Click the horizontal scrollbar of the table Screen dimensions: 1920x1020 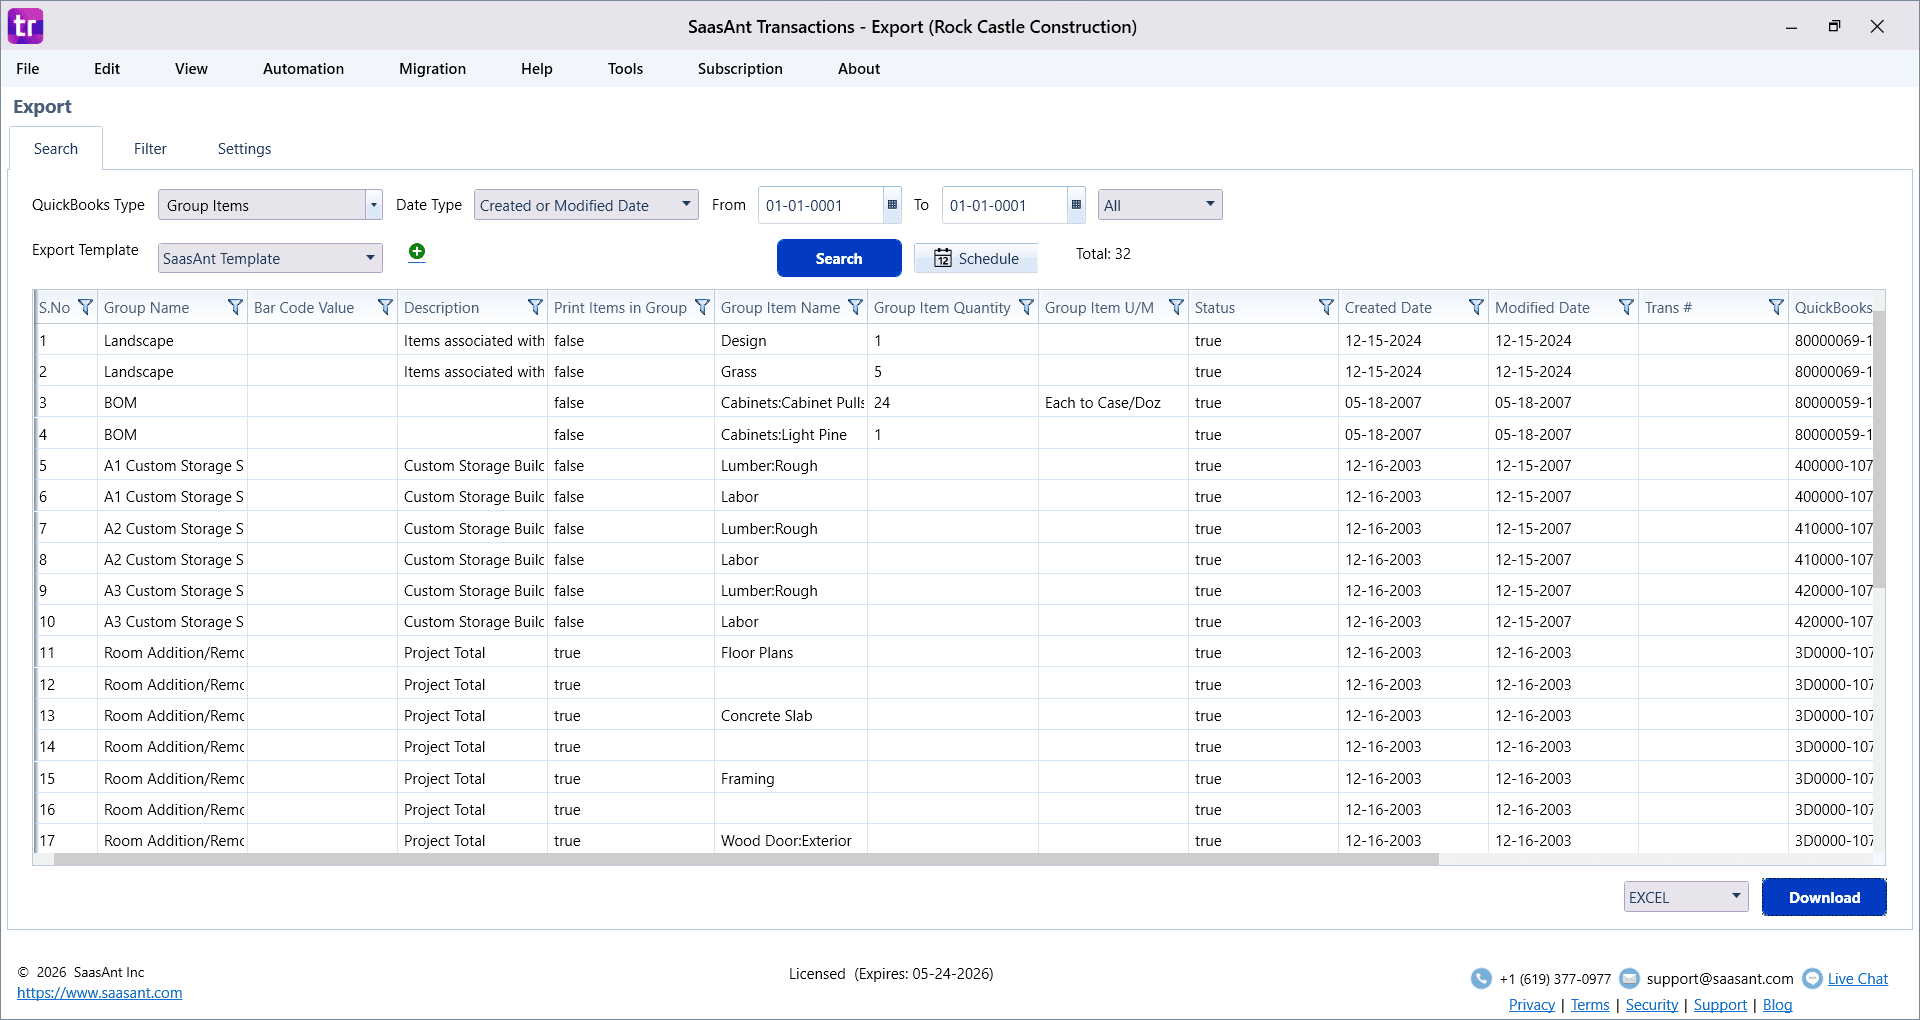(x=746, y=859)
